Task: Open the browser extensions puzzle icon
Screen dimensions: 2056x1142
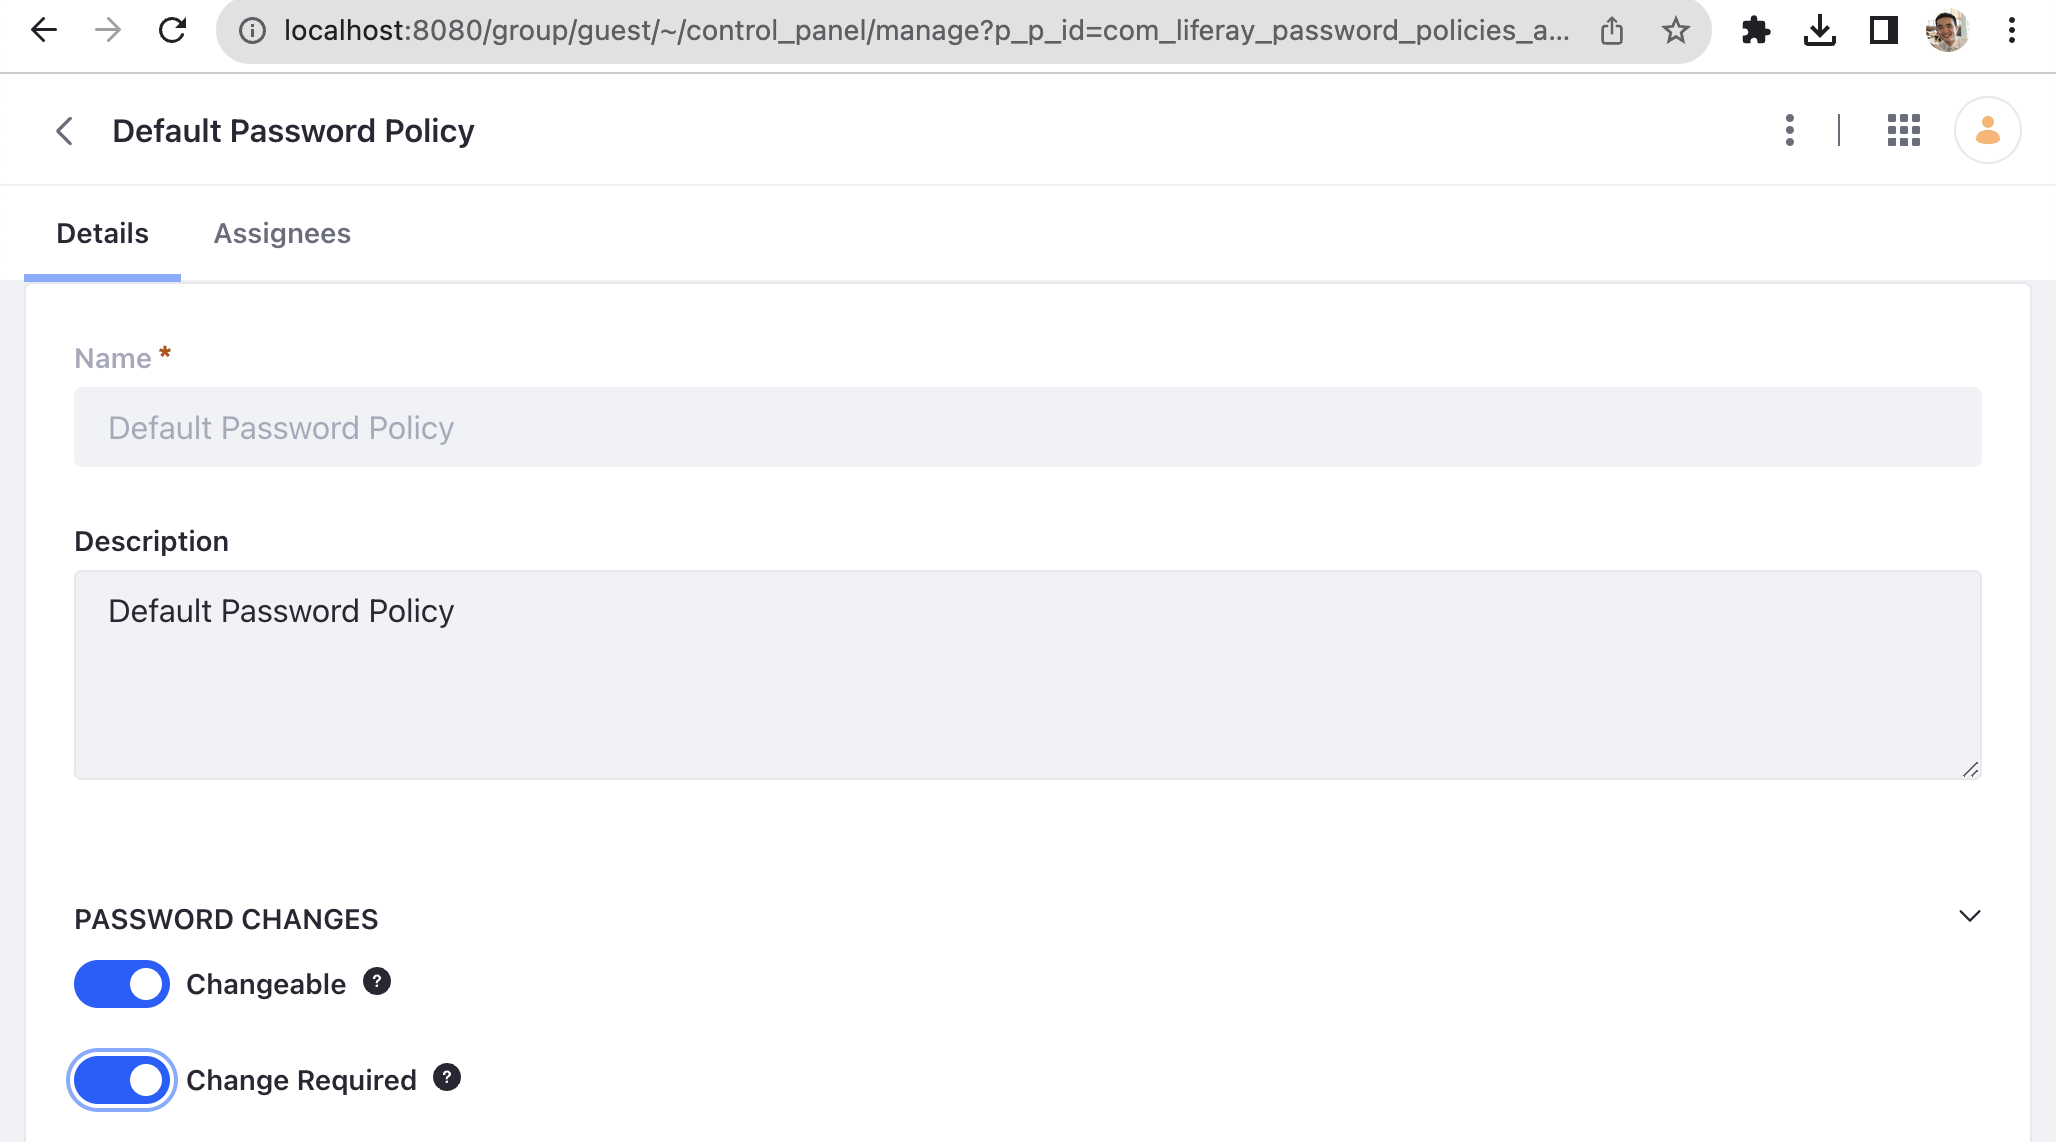Action: [x=1756, y=31]
